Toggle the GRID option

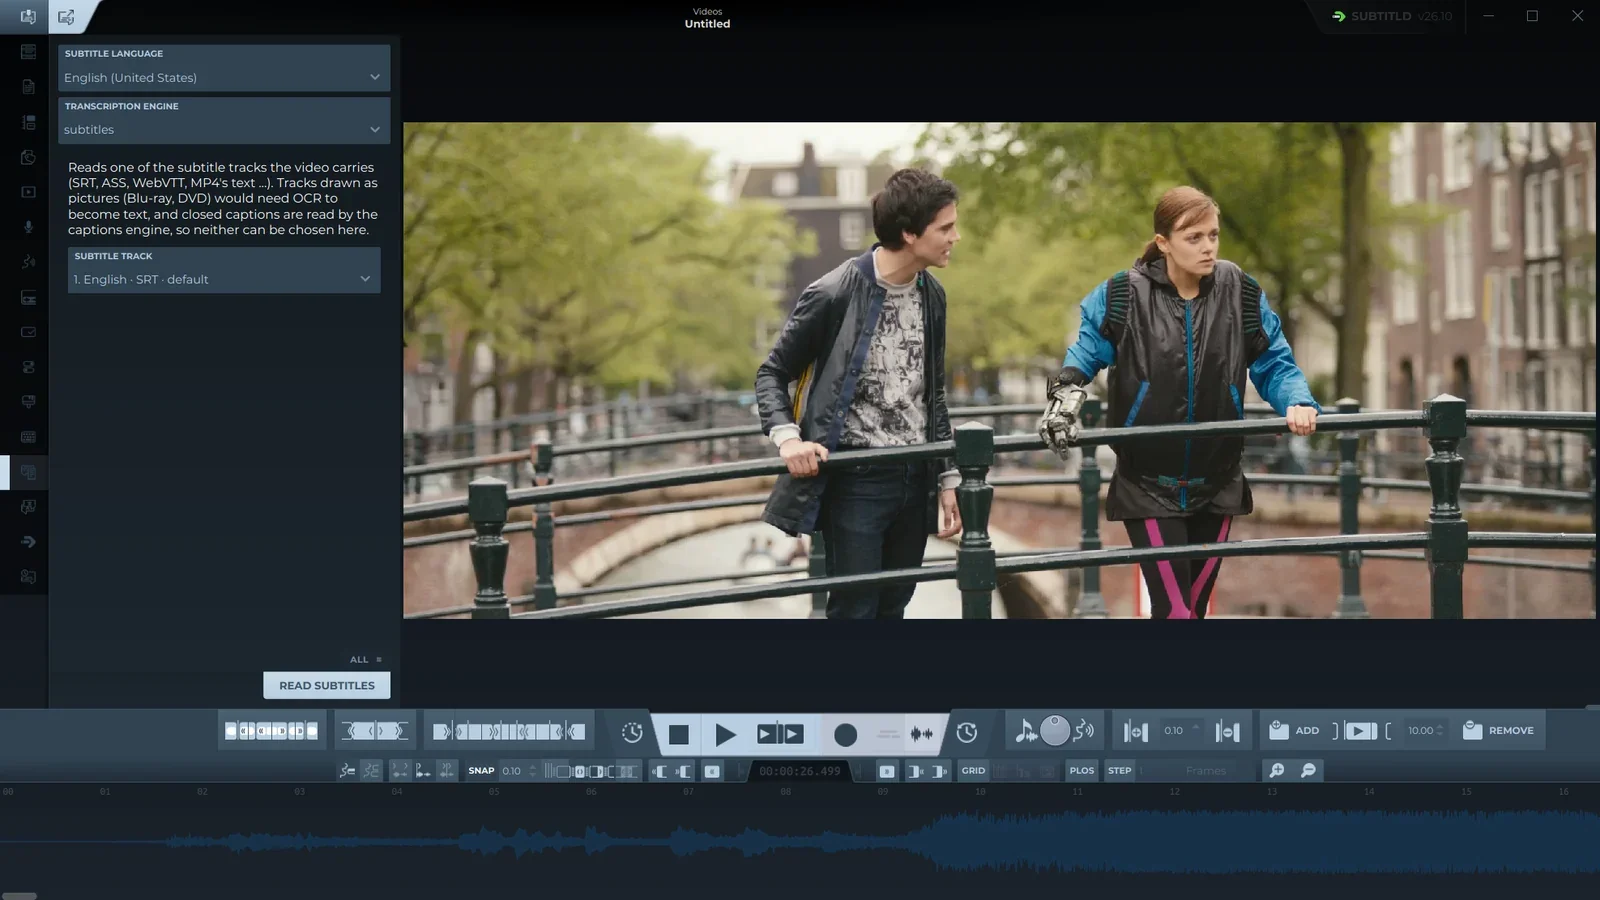(x=973, y=771)
